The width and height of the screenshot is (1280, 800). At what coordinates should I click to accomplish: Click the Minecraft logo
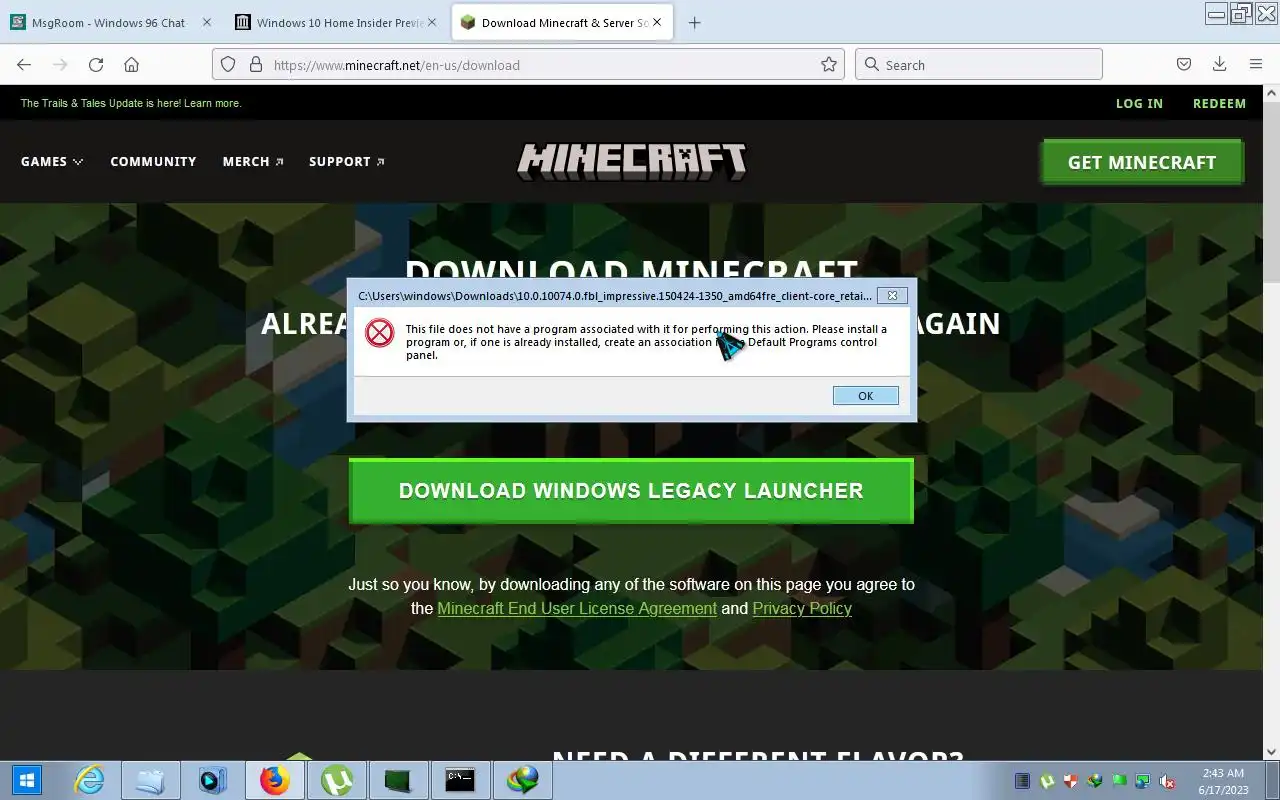(632, 161)
